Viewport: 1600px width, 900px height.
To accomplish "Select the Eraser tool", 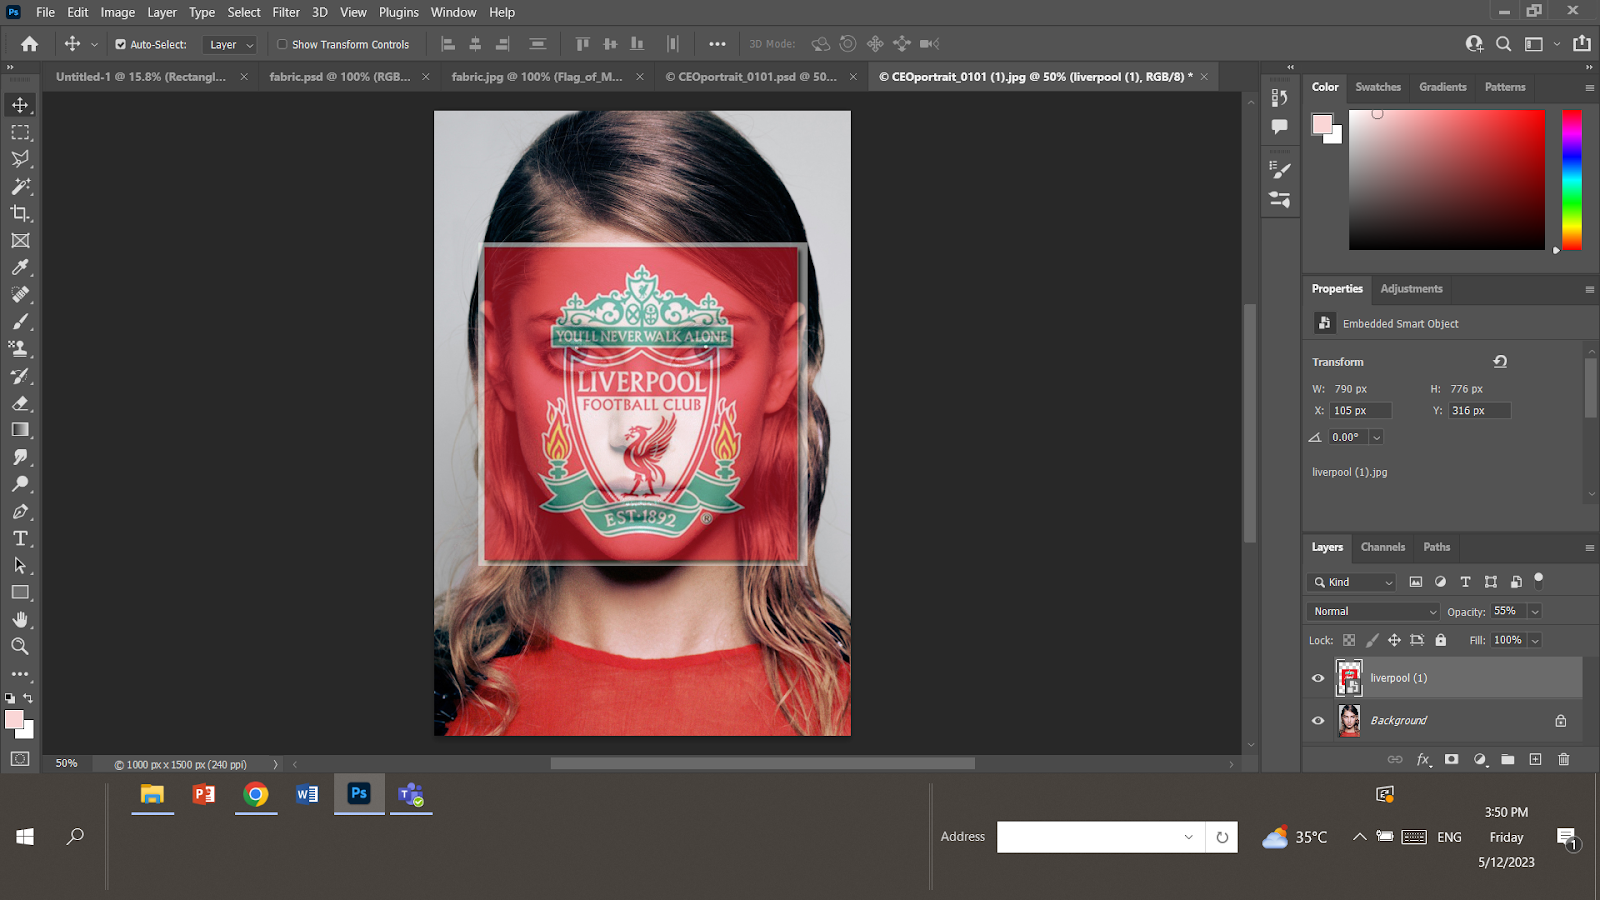I will click(20, 403).
